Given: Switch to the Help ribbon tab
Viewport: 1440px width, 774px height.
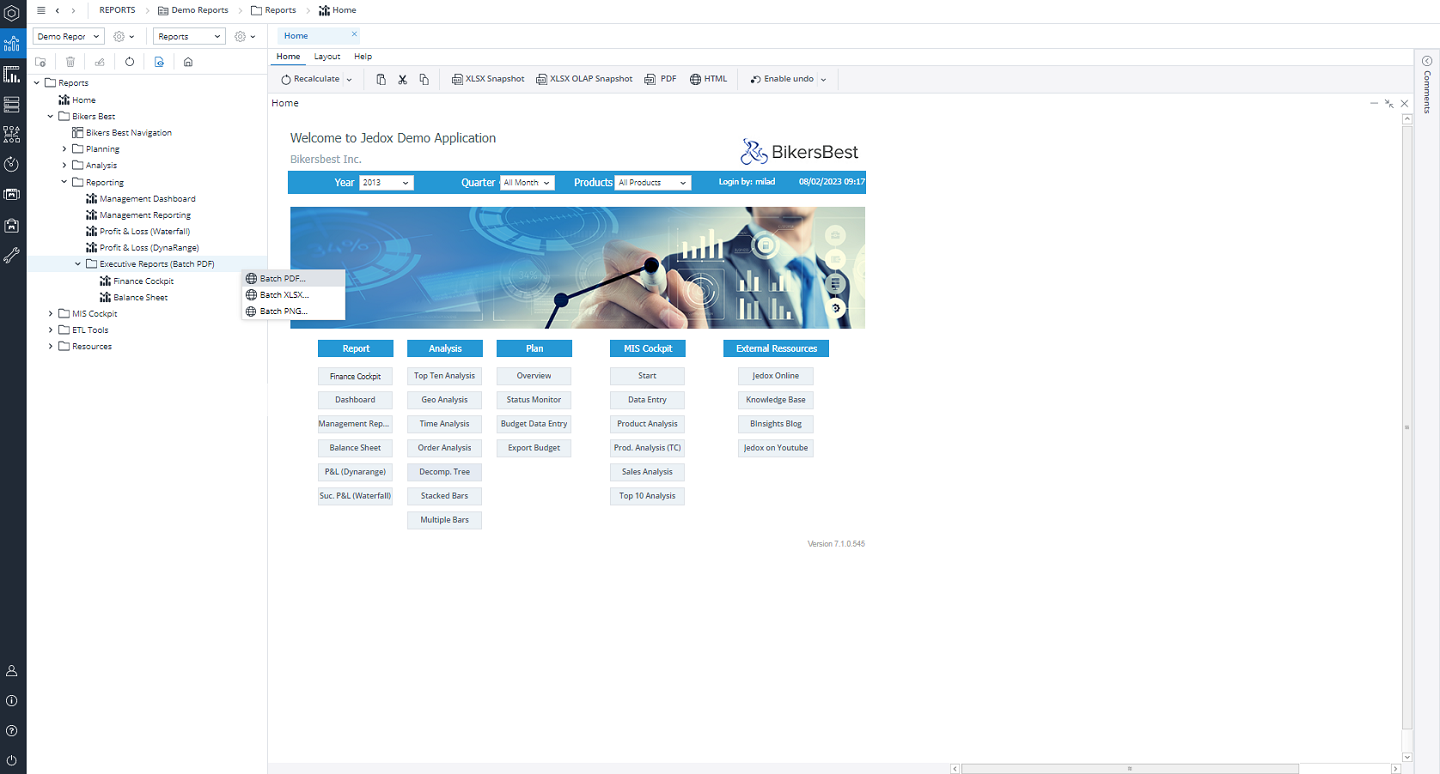Looking at the screenshot, I should click(363, 57).
